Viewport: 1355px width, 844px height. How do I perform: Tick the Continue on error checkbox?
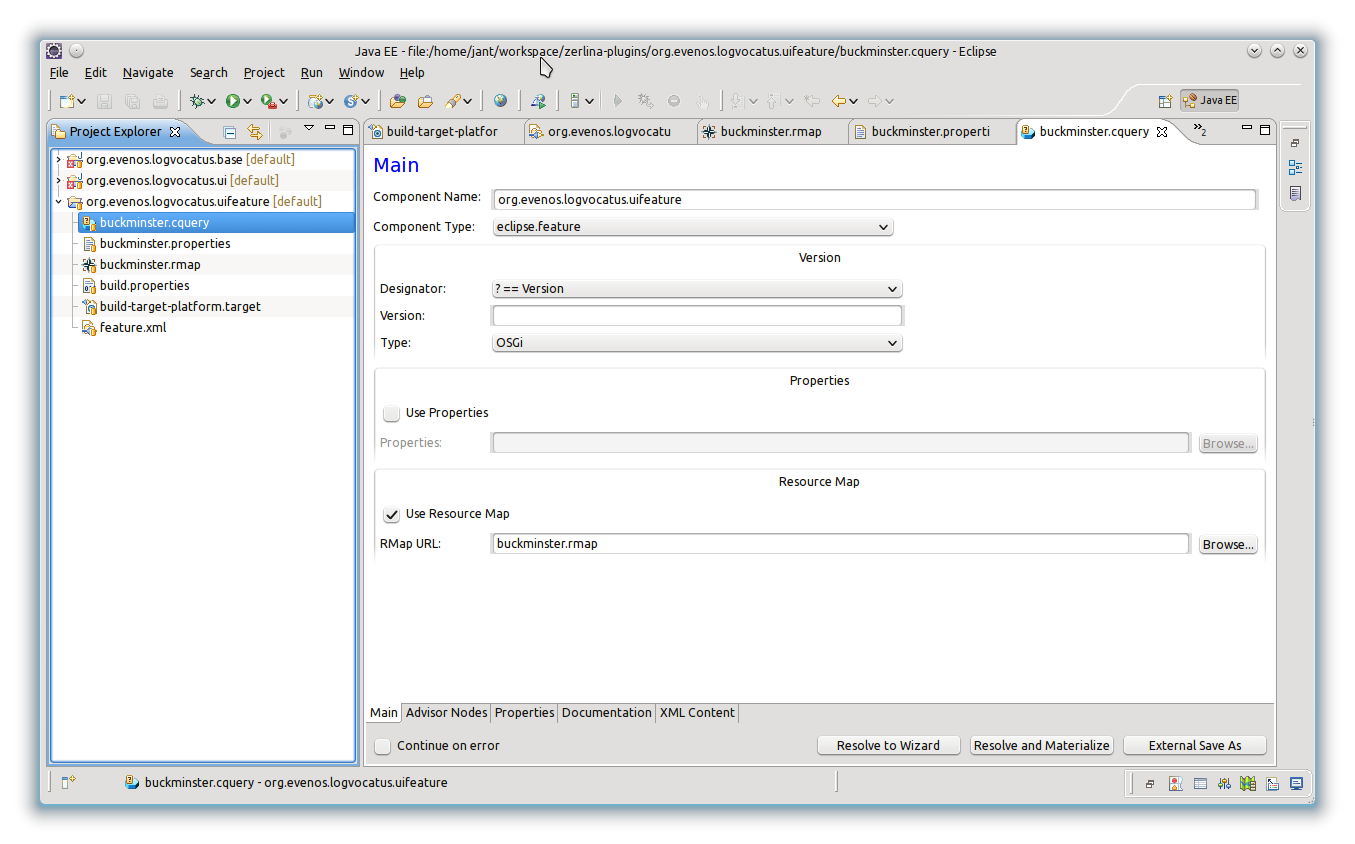(x=383, y=746)
